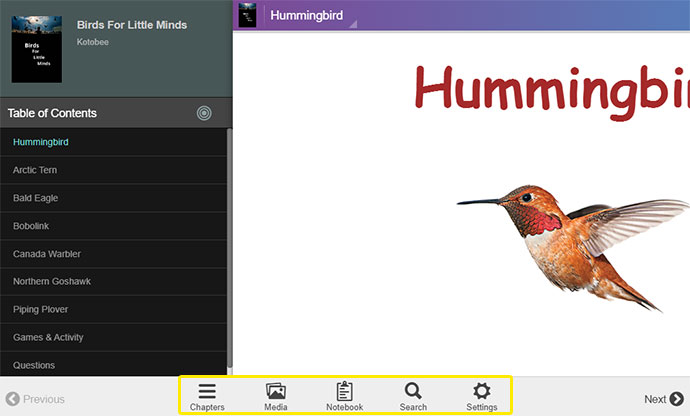
Task: Click the small book cover in header
Action: (247, 15)
